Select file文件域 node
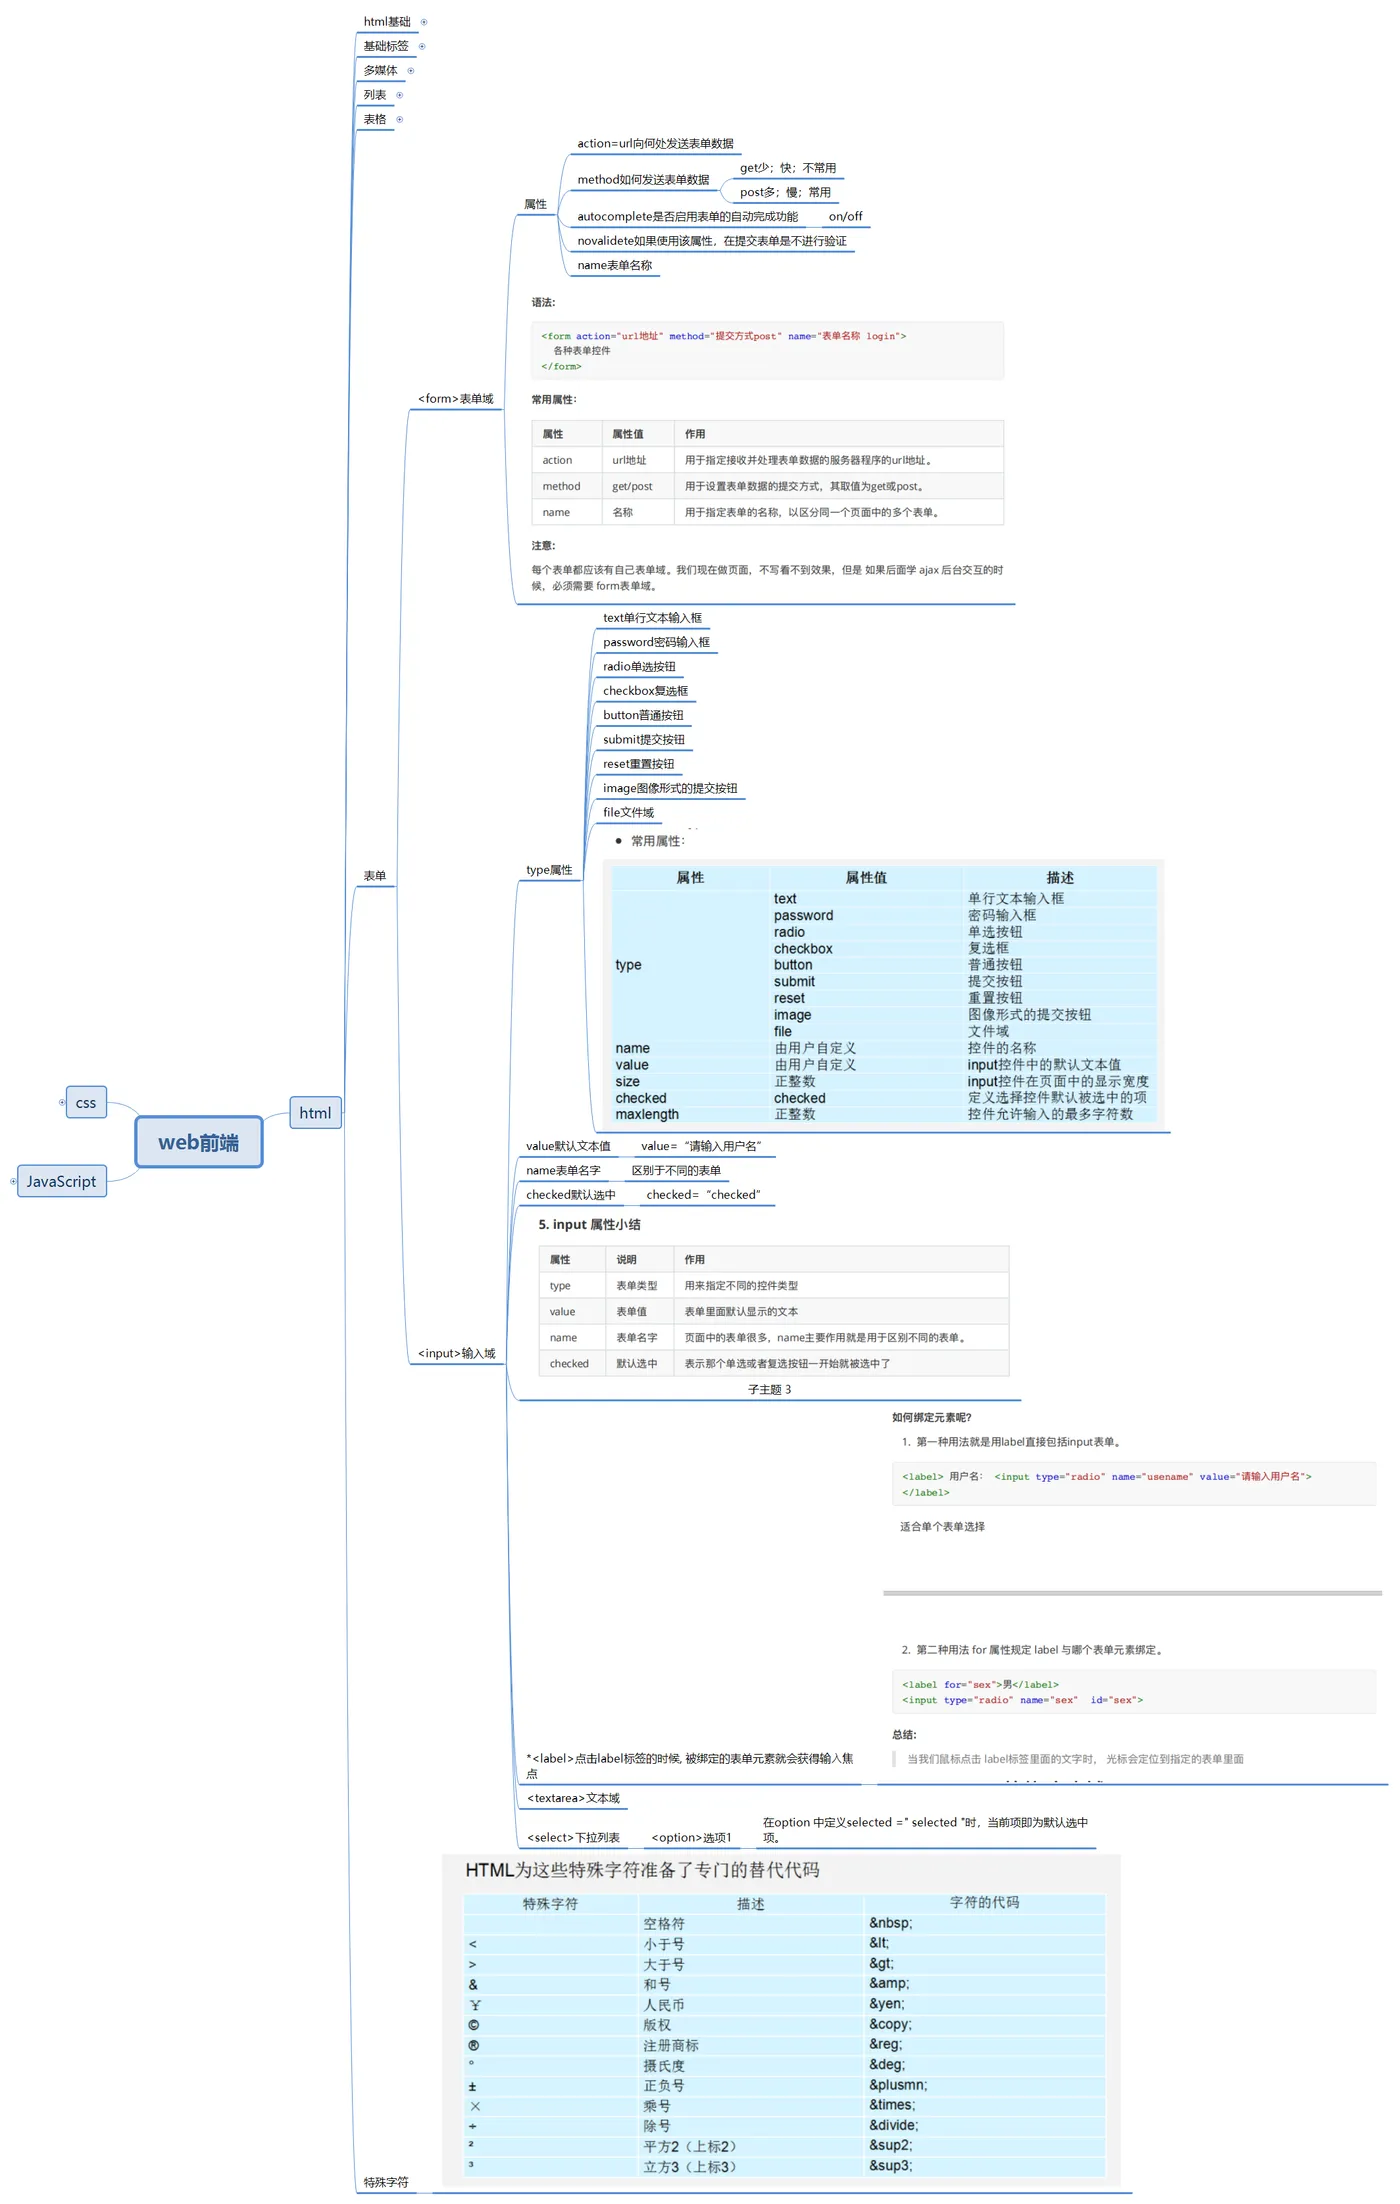The width and height of the screenshot is (1400, 2204). [x=629, y=813]
